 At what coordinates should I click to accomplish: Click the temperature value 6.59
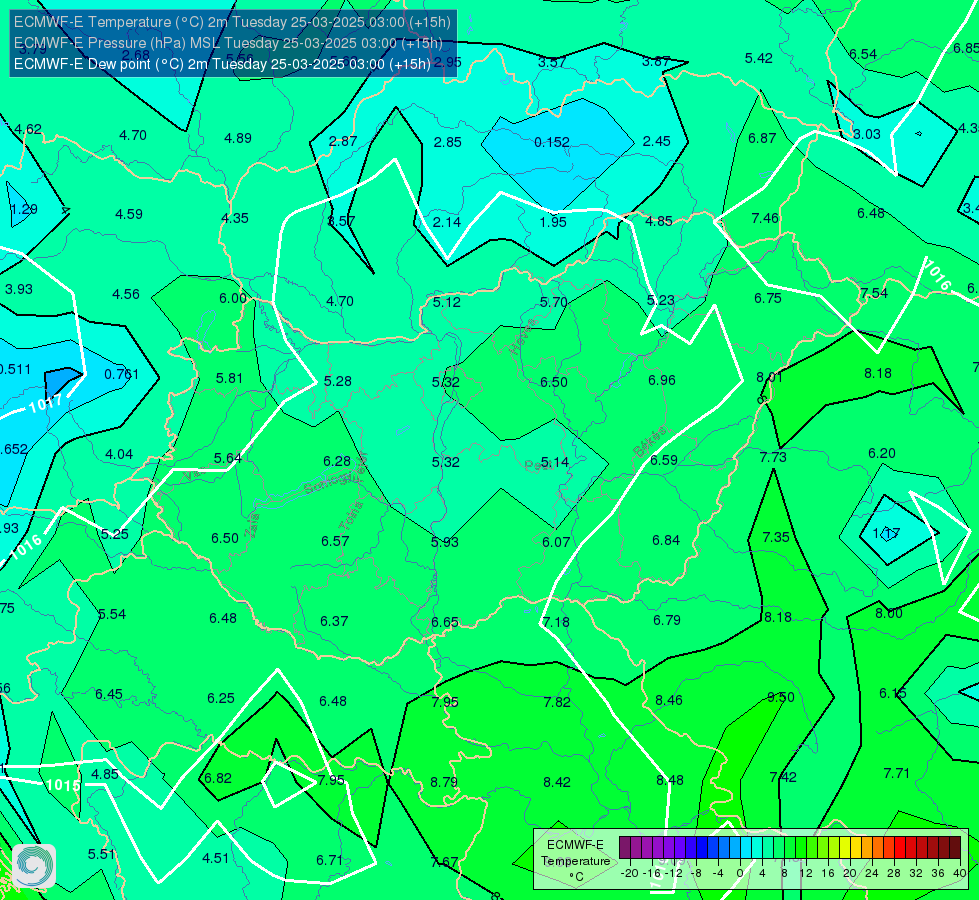point(664,460)
